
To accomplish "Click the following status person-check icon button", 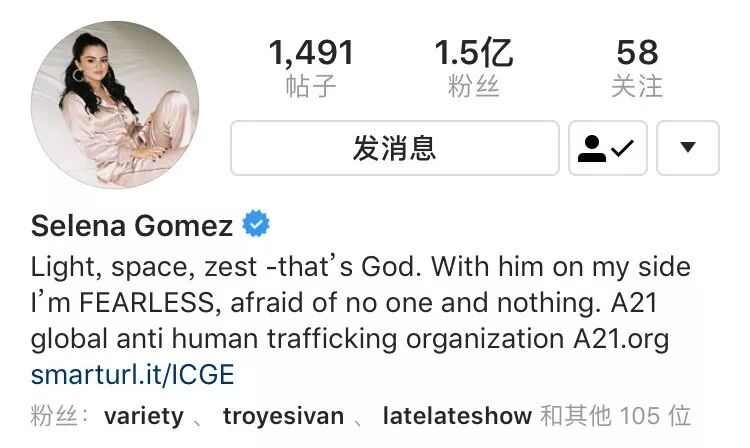I will [607, 148].
